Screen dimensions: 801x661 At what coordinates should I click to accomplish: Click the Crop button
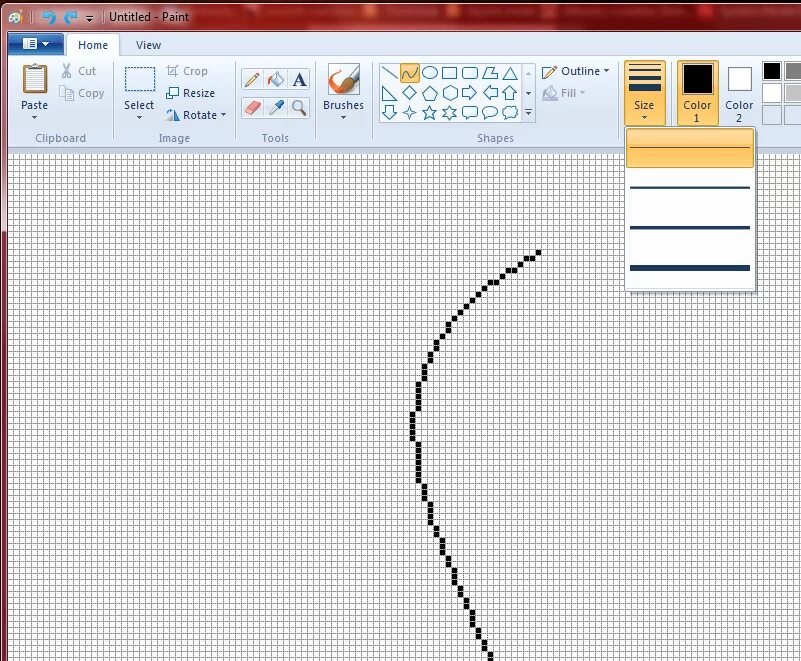pos(187,71)
